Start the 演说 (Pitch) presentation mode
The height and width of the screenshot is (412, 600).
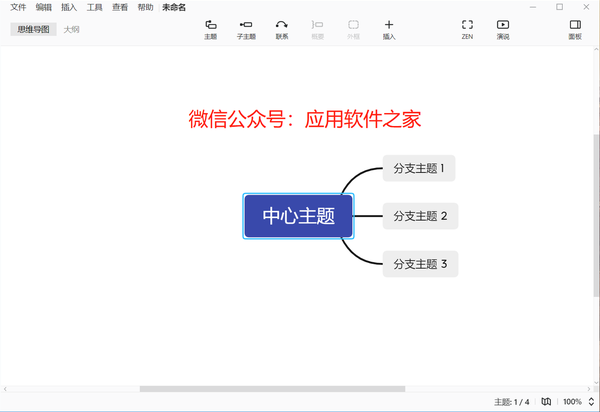coord(502,28)
